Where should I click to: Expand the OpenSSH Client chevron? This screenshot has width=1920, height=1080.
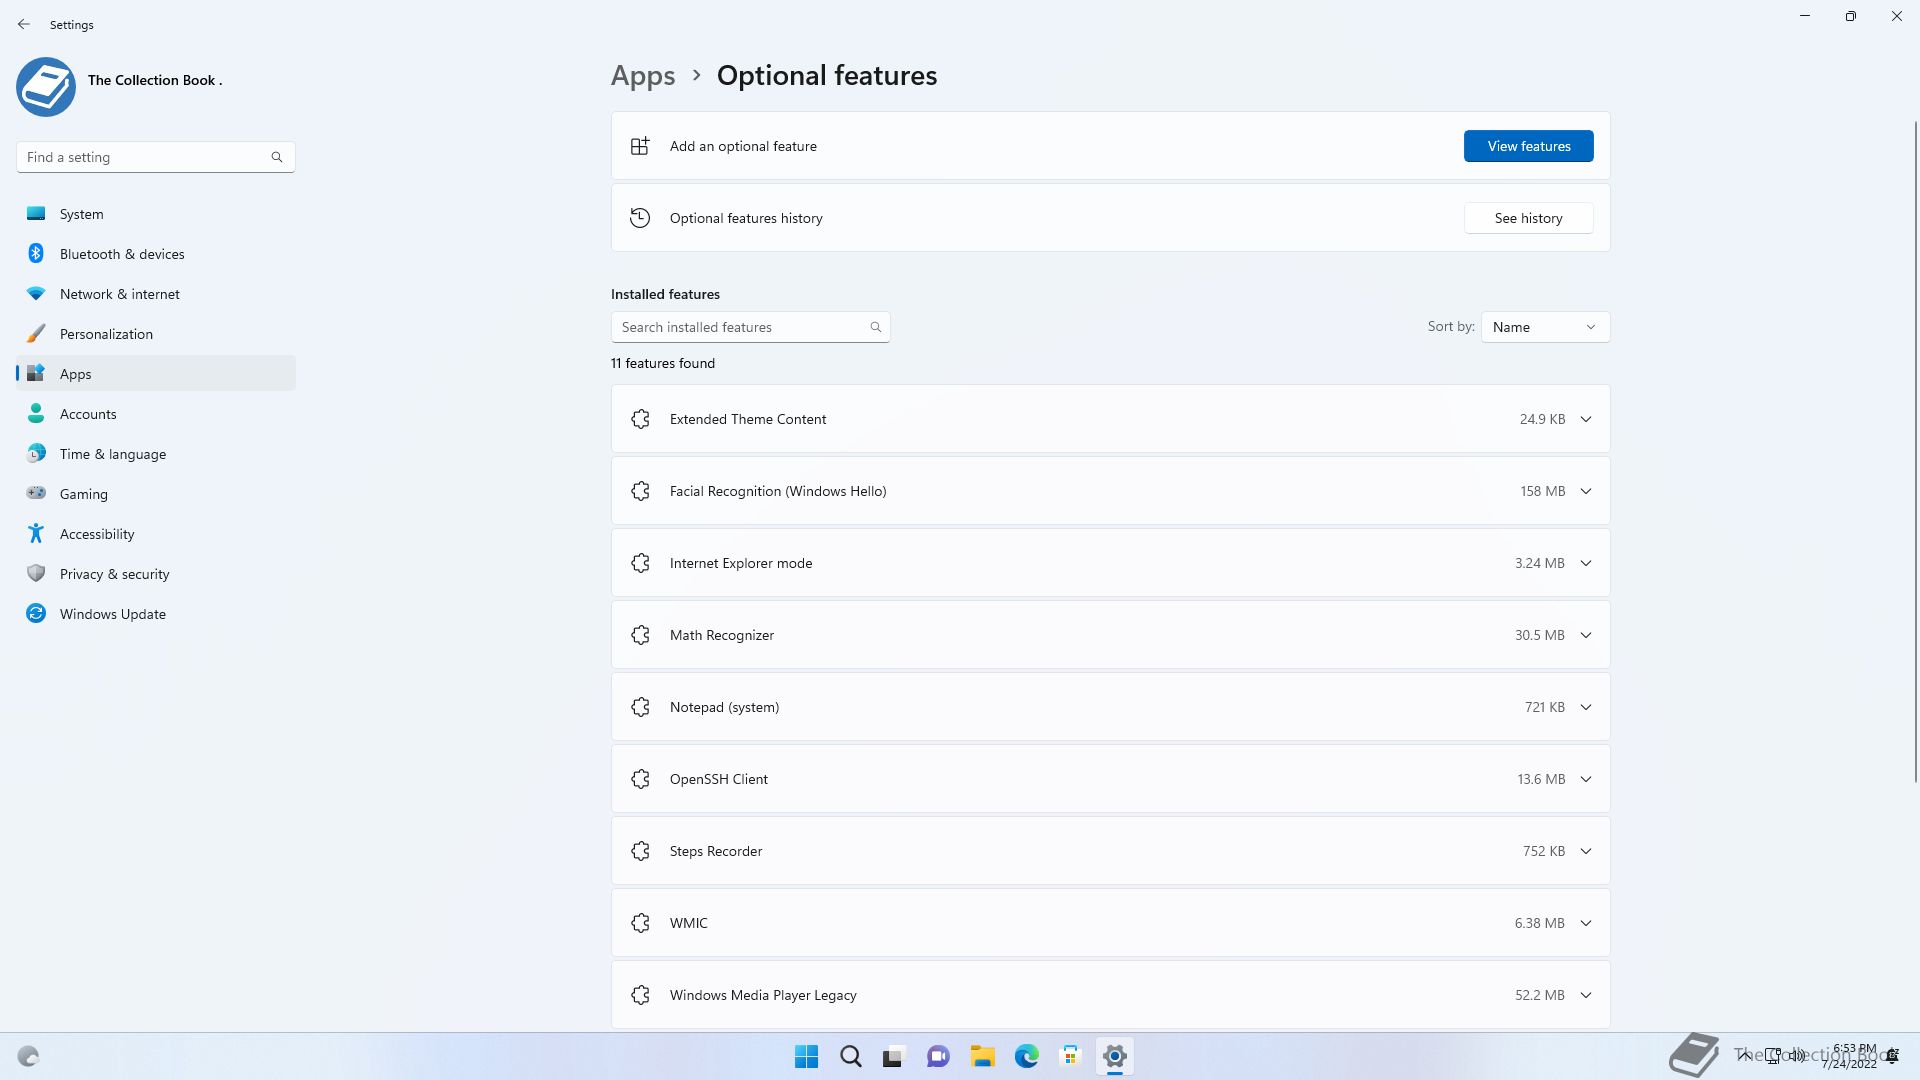[x=1586, y=779]
